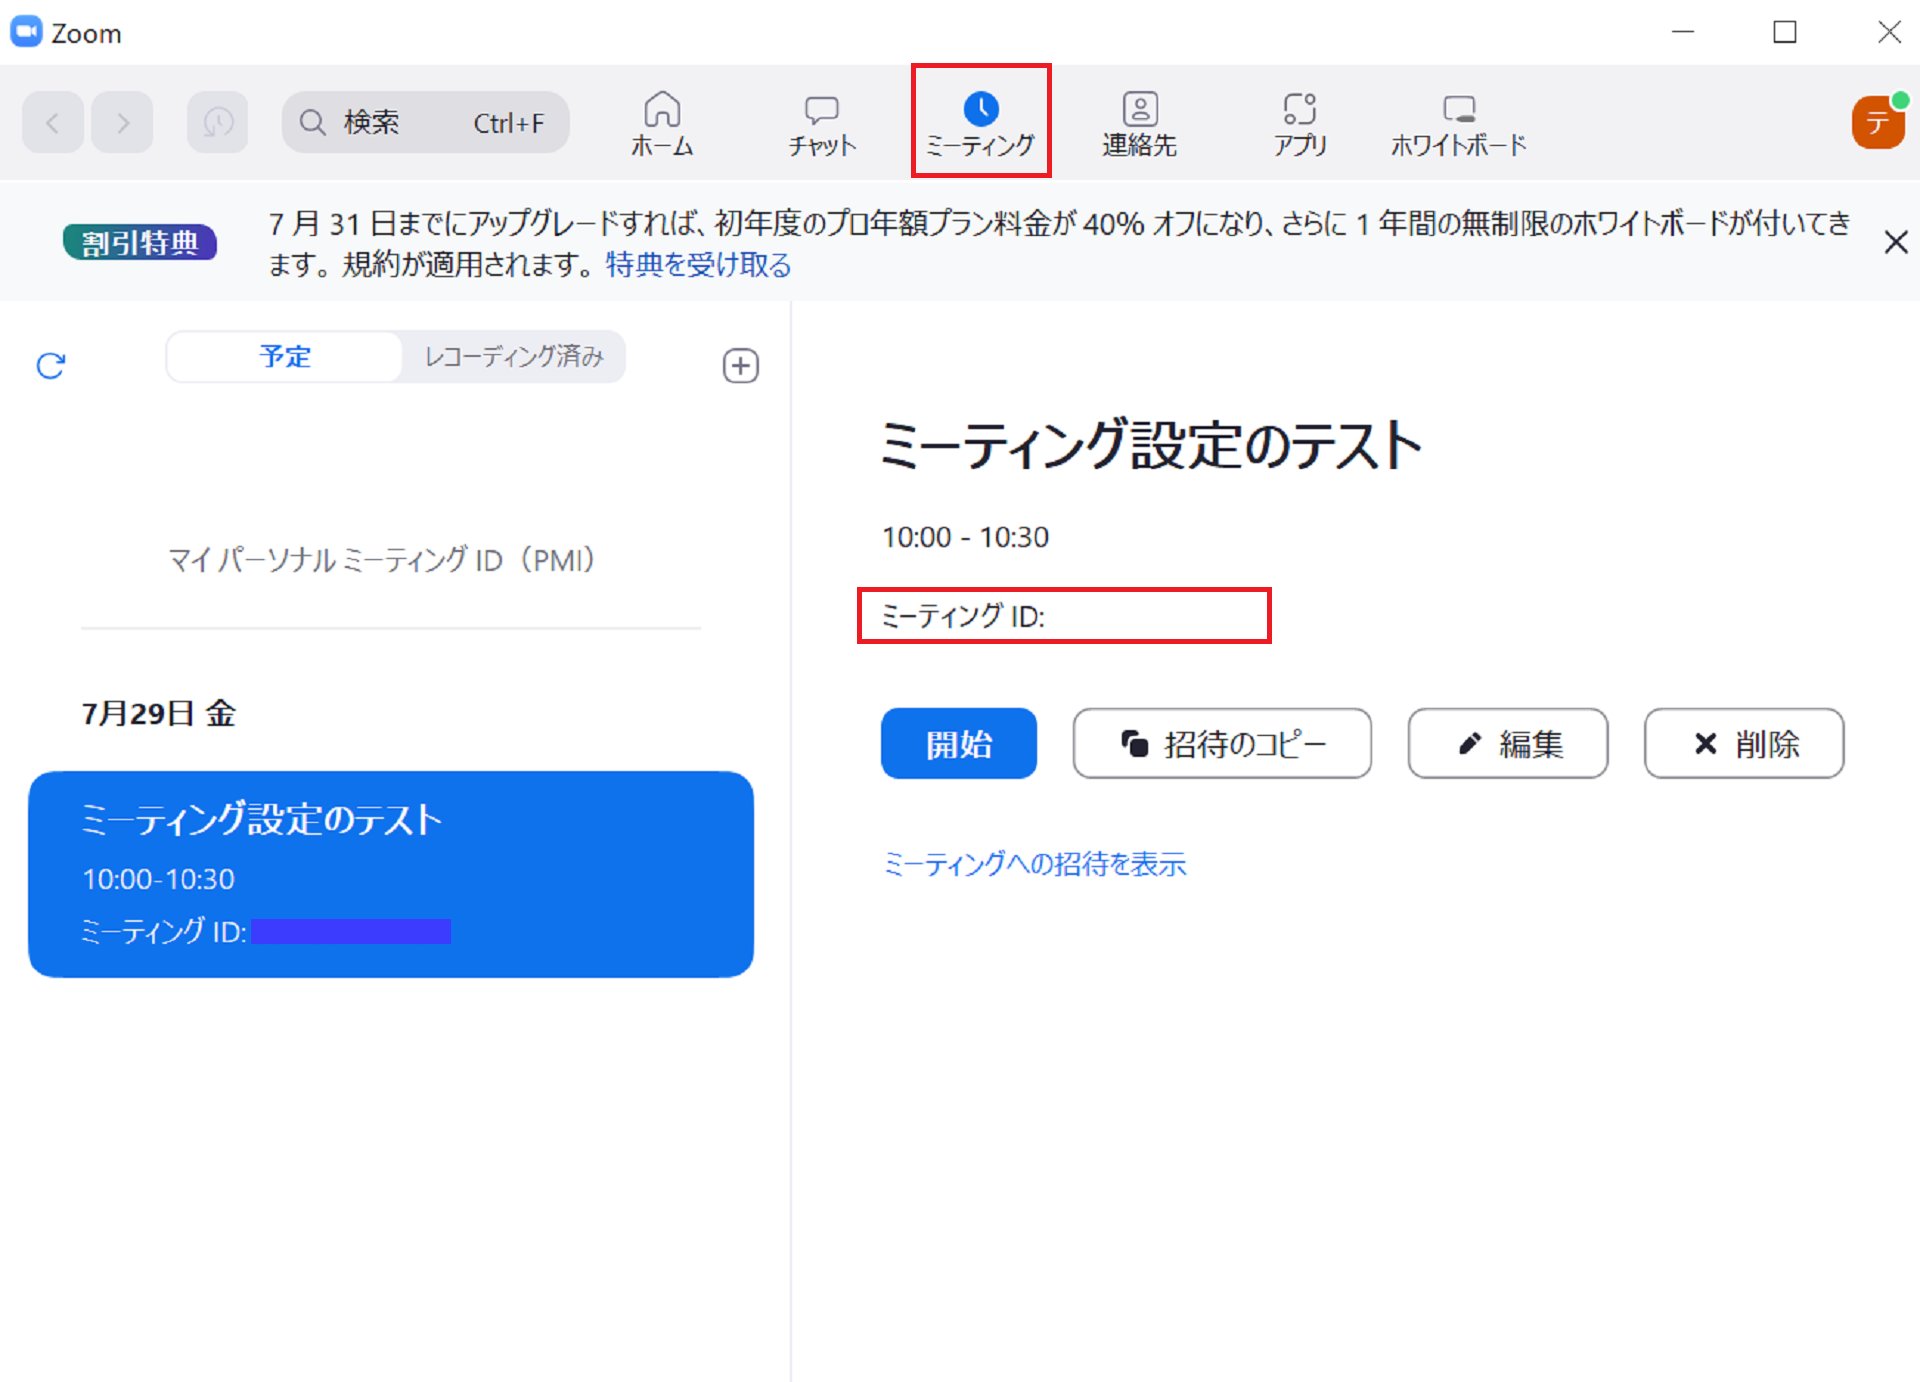This screenshot has width=1920, height=1382.
Task: Click the history clock icon beside search
Action: pyautogui.click(x=218, y=123)
